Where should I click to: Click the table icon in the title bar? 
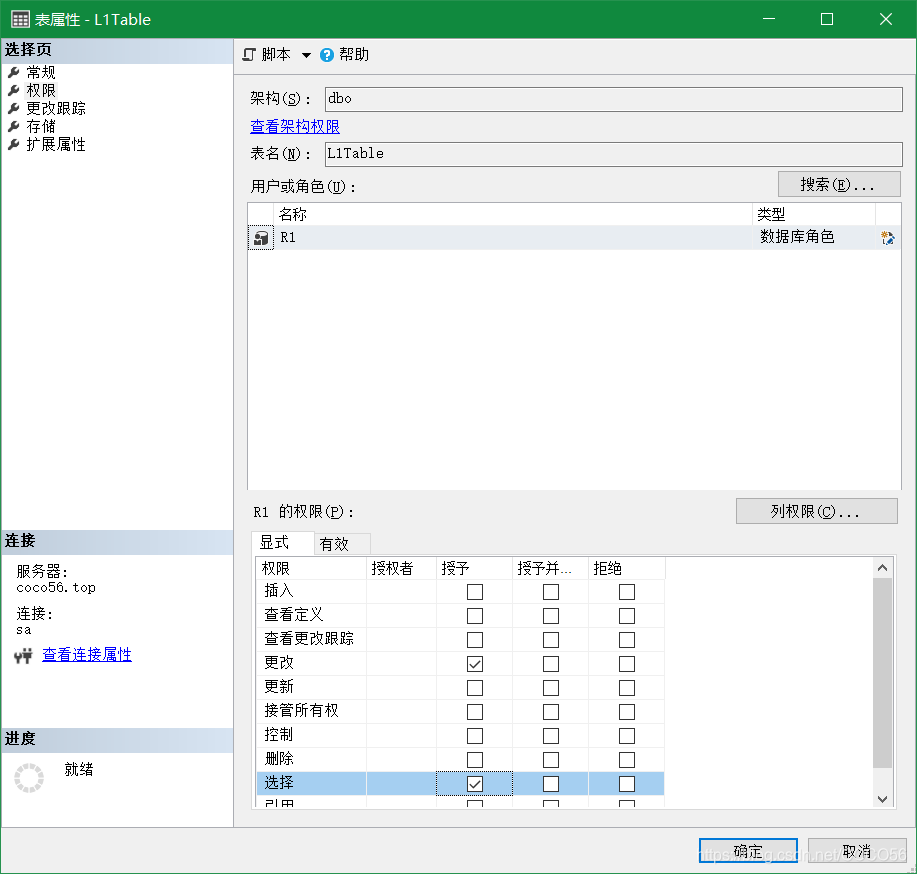pos(18,18)
